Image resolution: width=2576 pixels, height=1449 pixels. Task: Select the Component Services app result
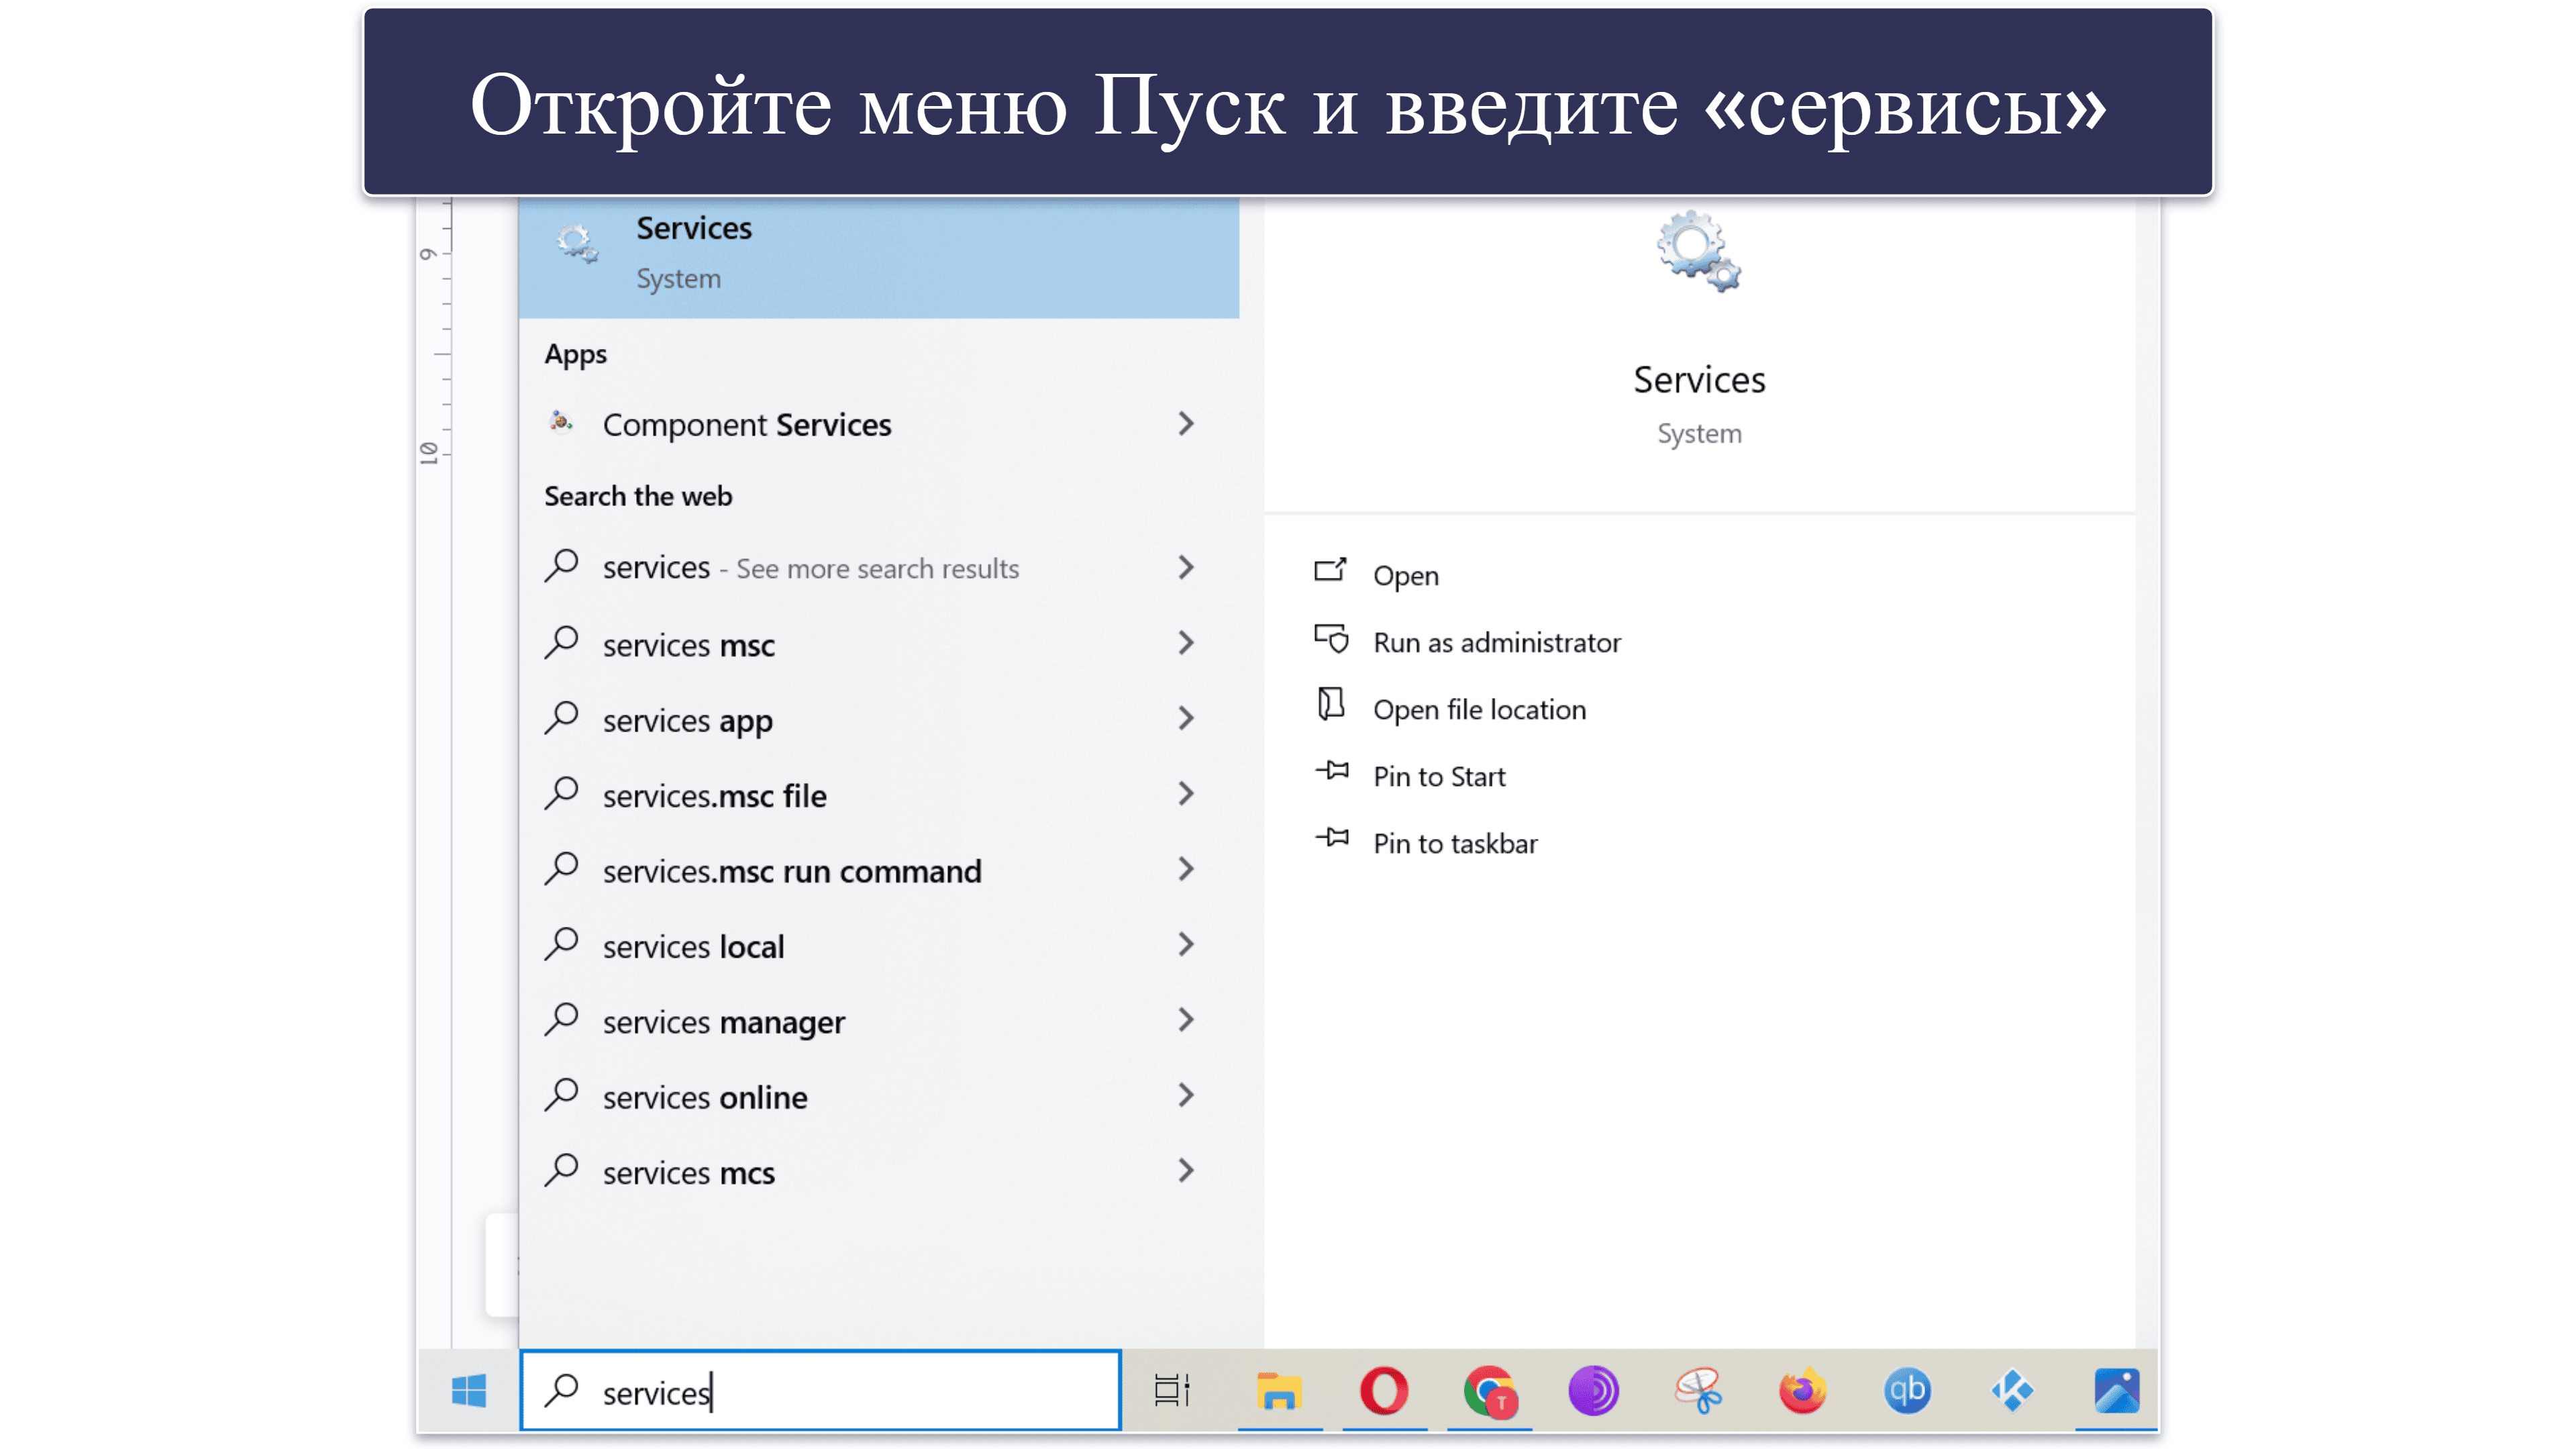coord(879,424)
